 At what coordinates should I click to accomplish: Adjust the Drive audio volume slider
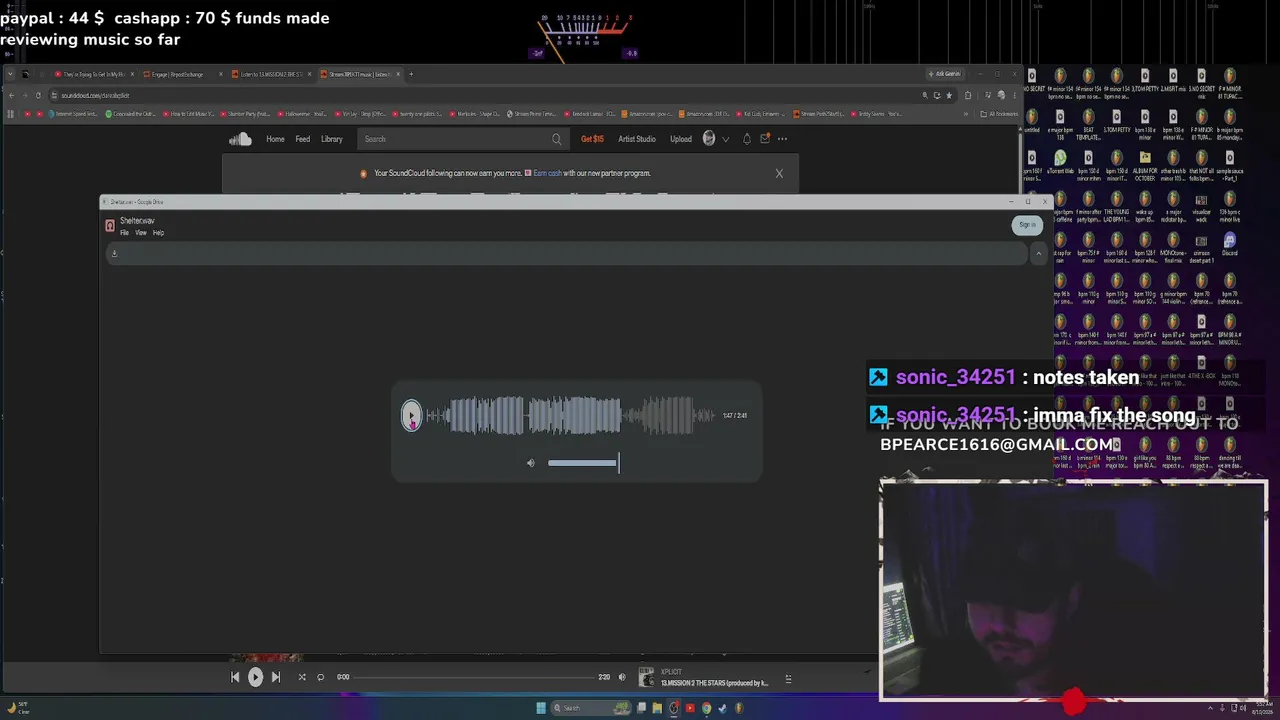(x=583, y=463)
